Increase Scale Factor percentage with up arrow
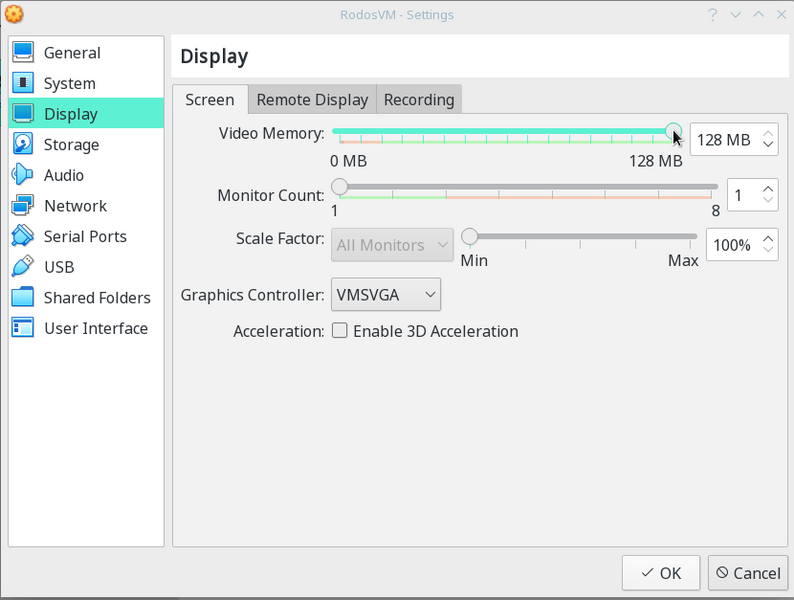The height and width of the screenshot is (600, 794). (x=767, y=238)
